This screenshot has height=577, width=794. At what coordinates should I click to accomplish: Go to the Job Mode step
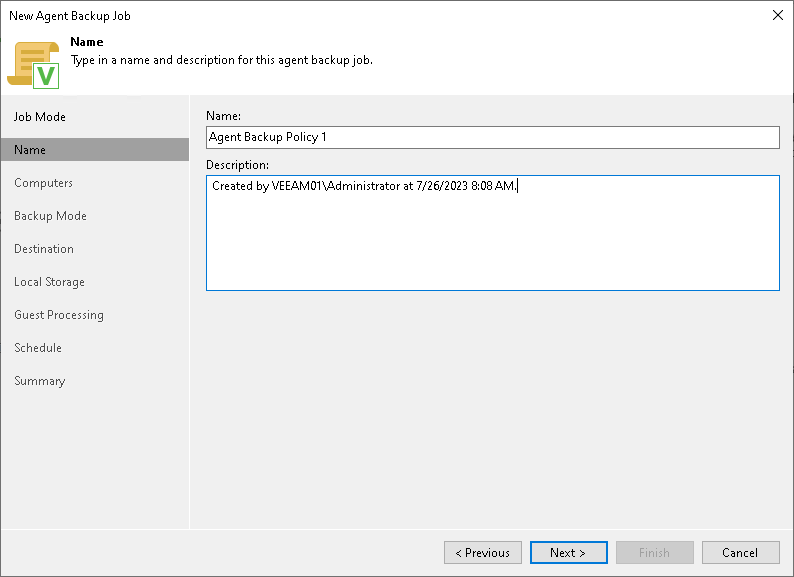point(40,117)
